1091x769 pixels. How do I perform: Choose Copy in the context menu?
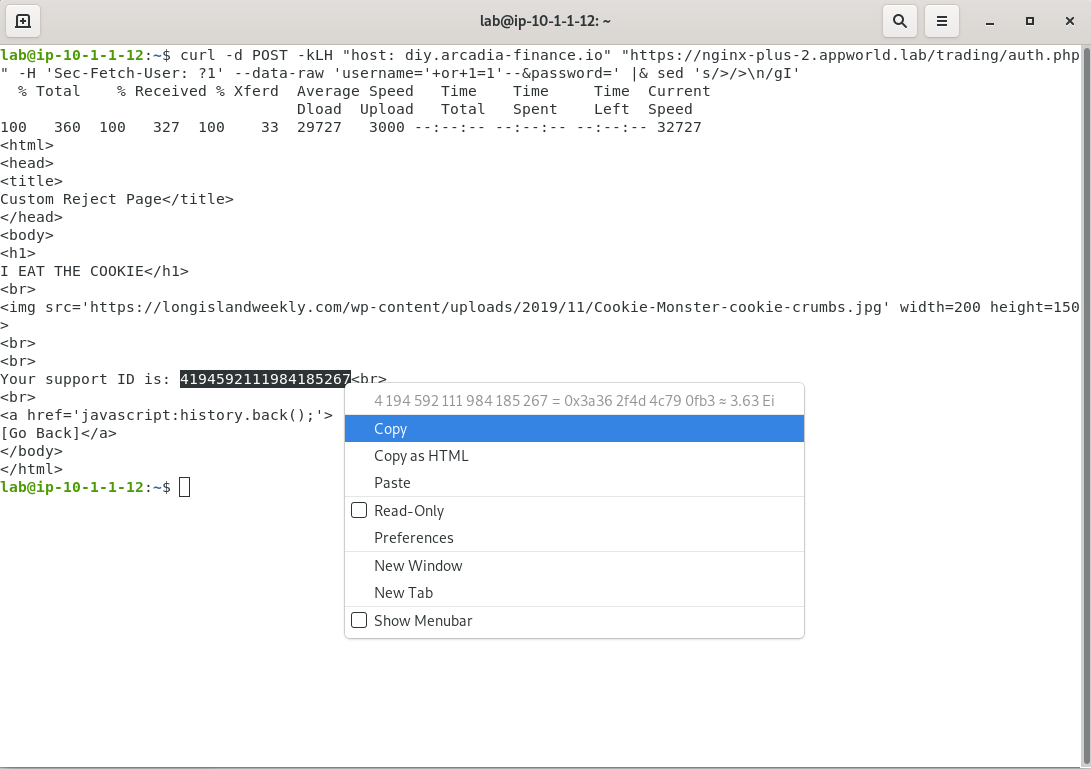point(574,429)
